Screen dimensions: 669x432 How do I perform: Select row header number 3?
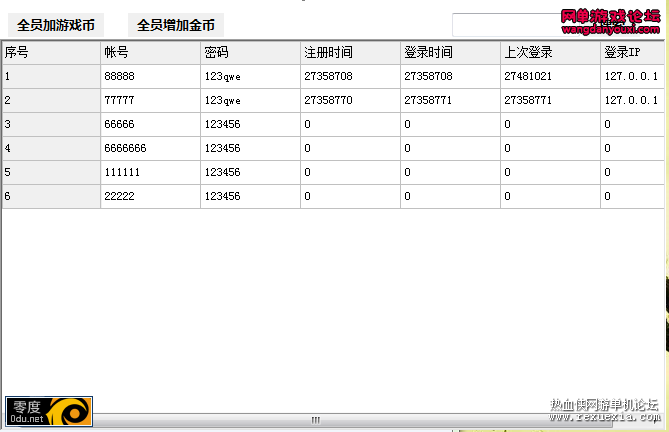51,125
